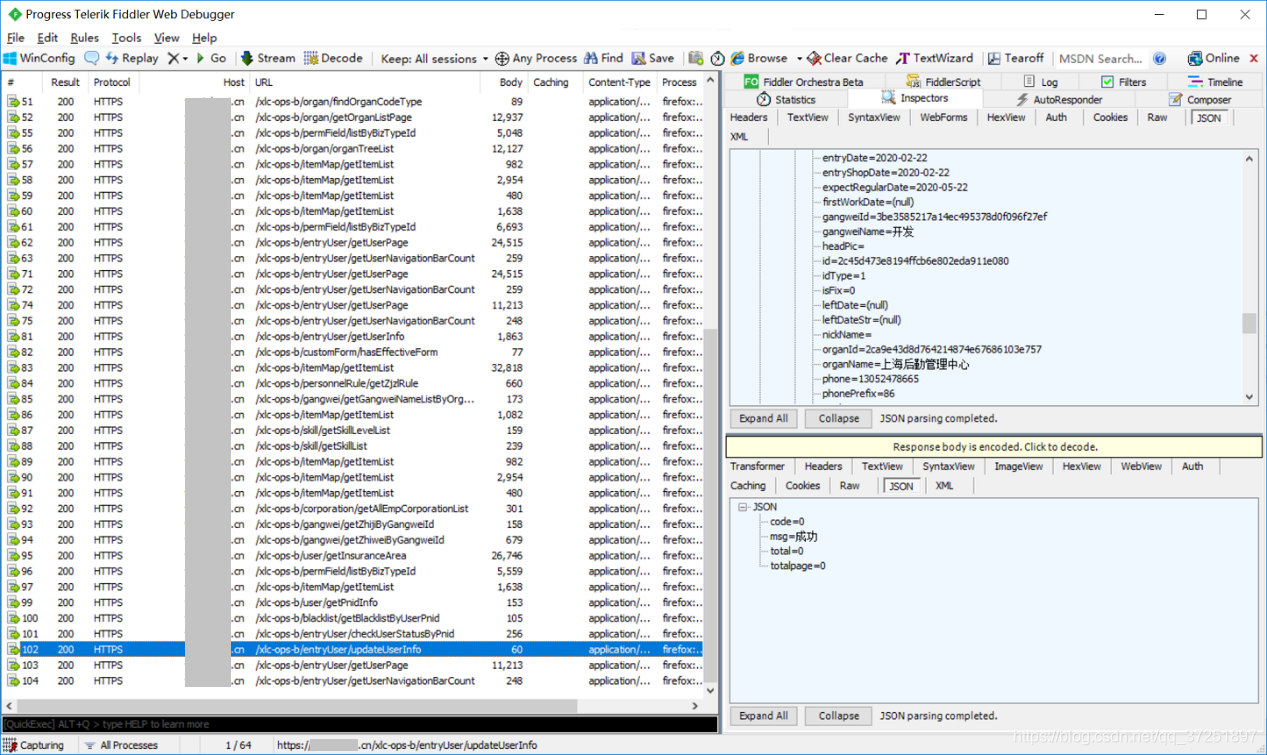Image resolution: width=1267 pixels, height=755 pixels.
Task: Open the Tools menu
Action: click(126, 38)
